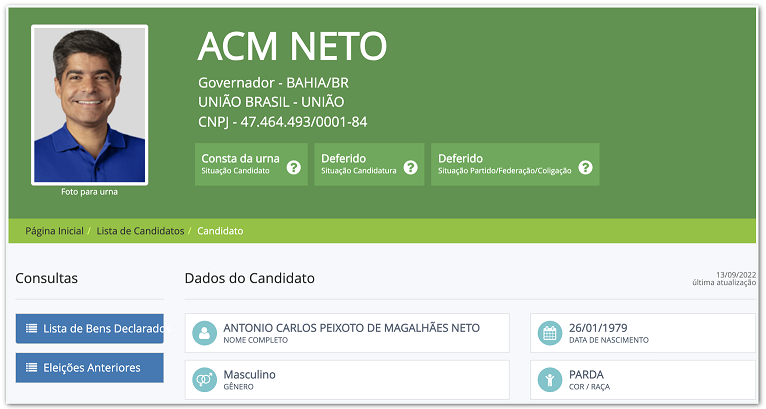Go to Página Inicial breadcrumb
766x409 pixels.
(x=54, y=231)
